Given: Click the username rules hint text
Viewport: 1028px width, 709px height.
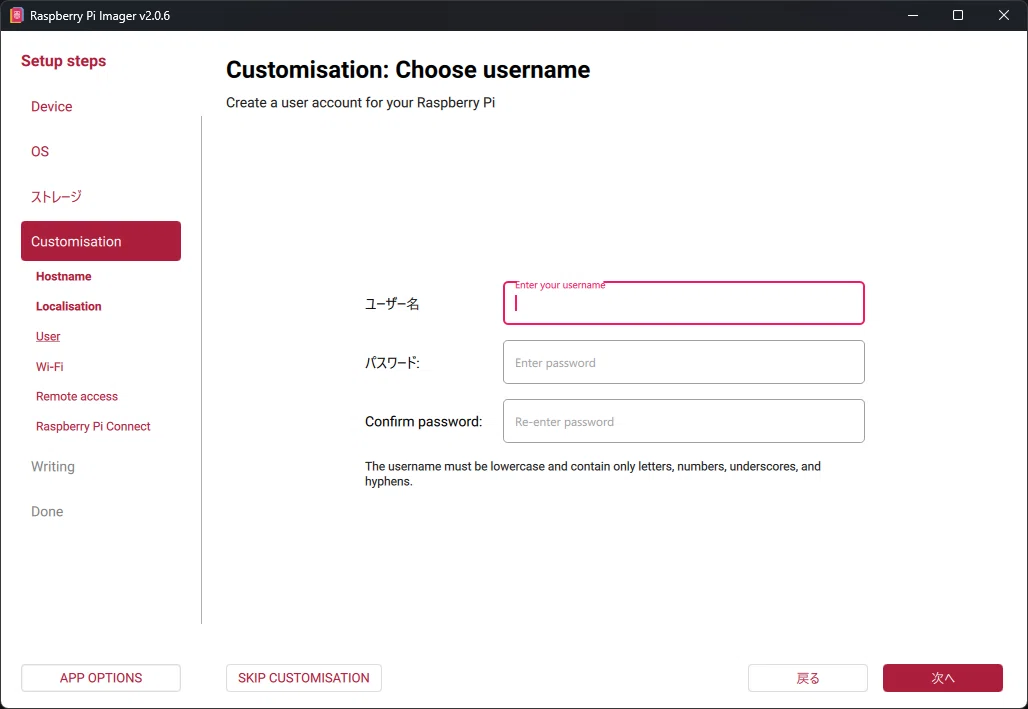Looking at the screenshot, I should [x=593, y=474].
